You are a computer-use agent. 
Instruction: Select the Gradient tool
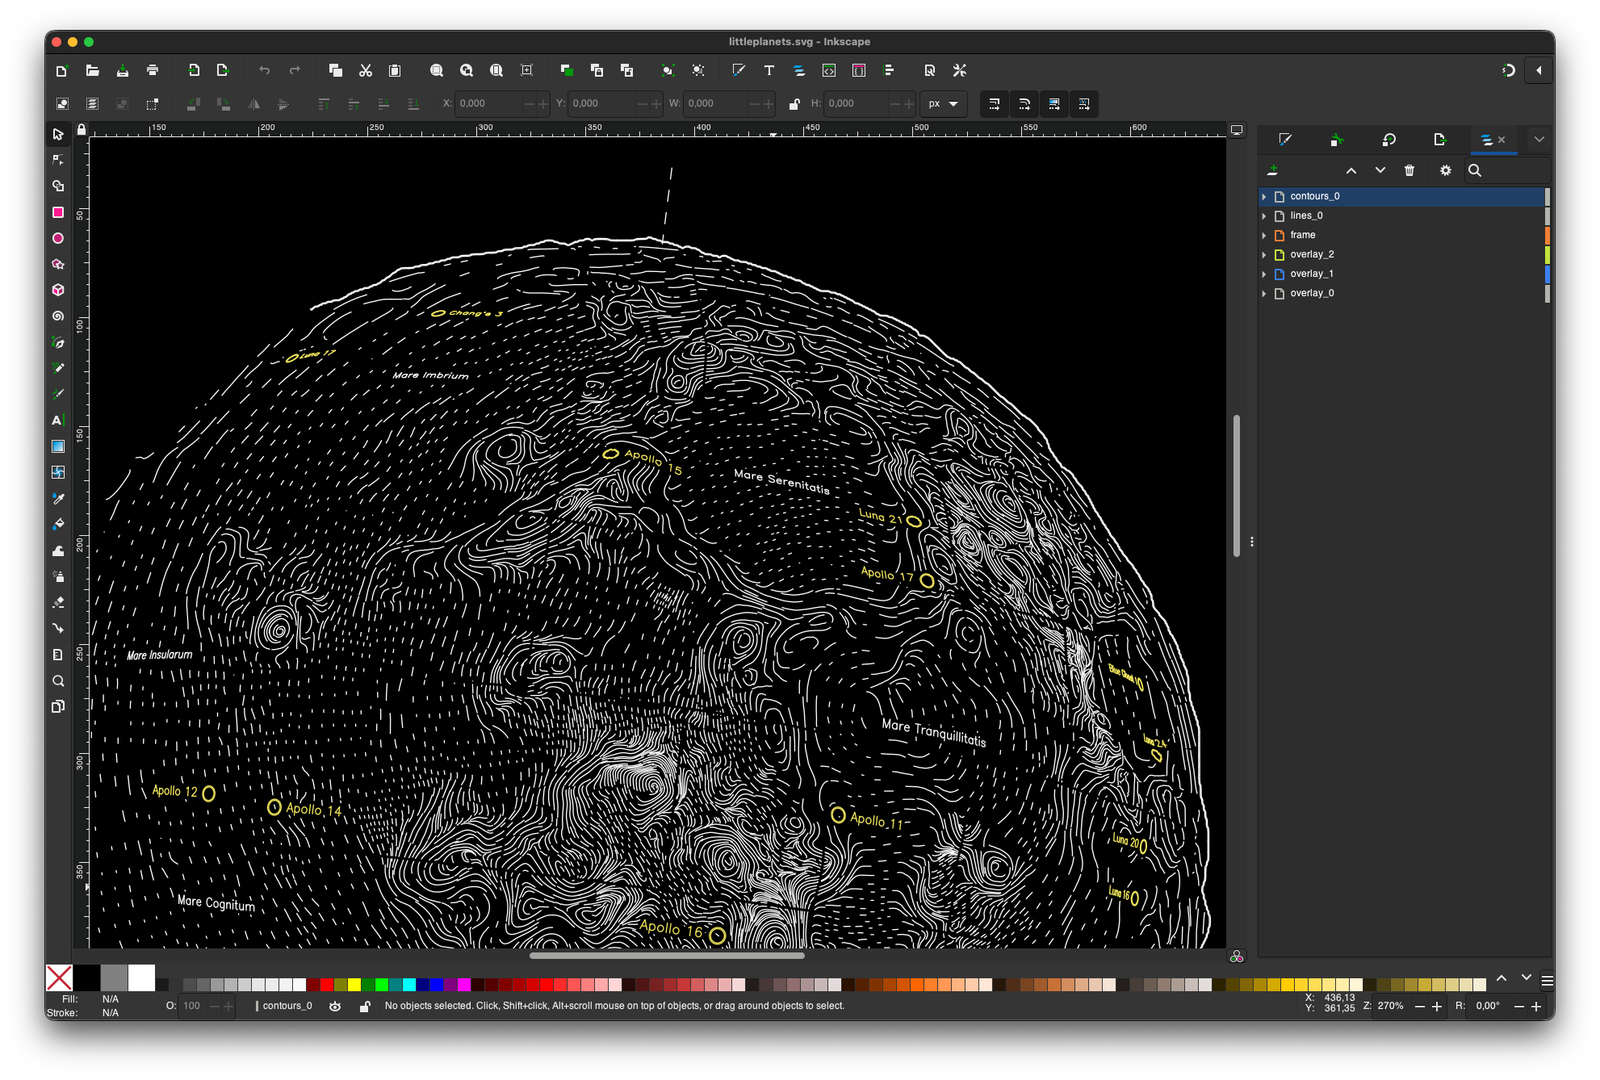click(x=58, y=447)
